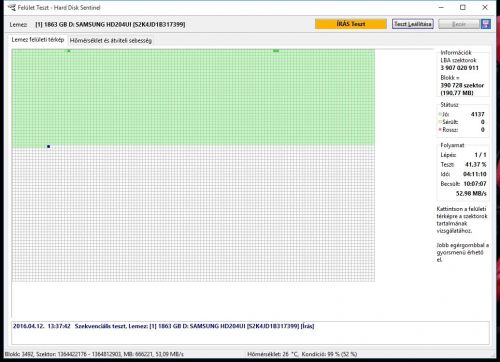The image size is (500, 362).
Task: Switch to Lemez felületi térkép tab
Action: click(x=38, y=40)
